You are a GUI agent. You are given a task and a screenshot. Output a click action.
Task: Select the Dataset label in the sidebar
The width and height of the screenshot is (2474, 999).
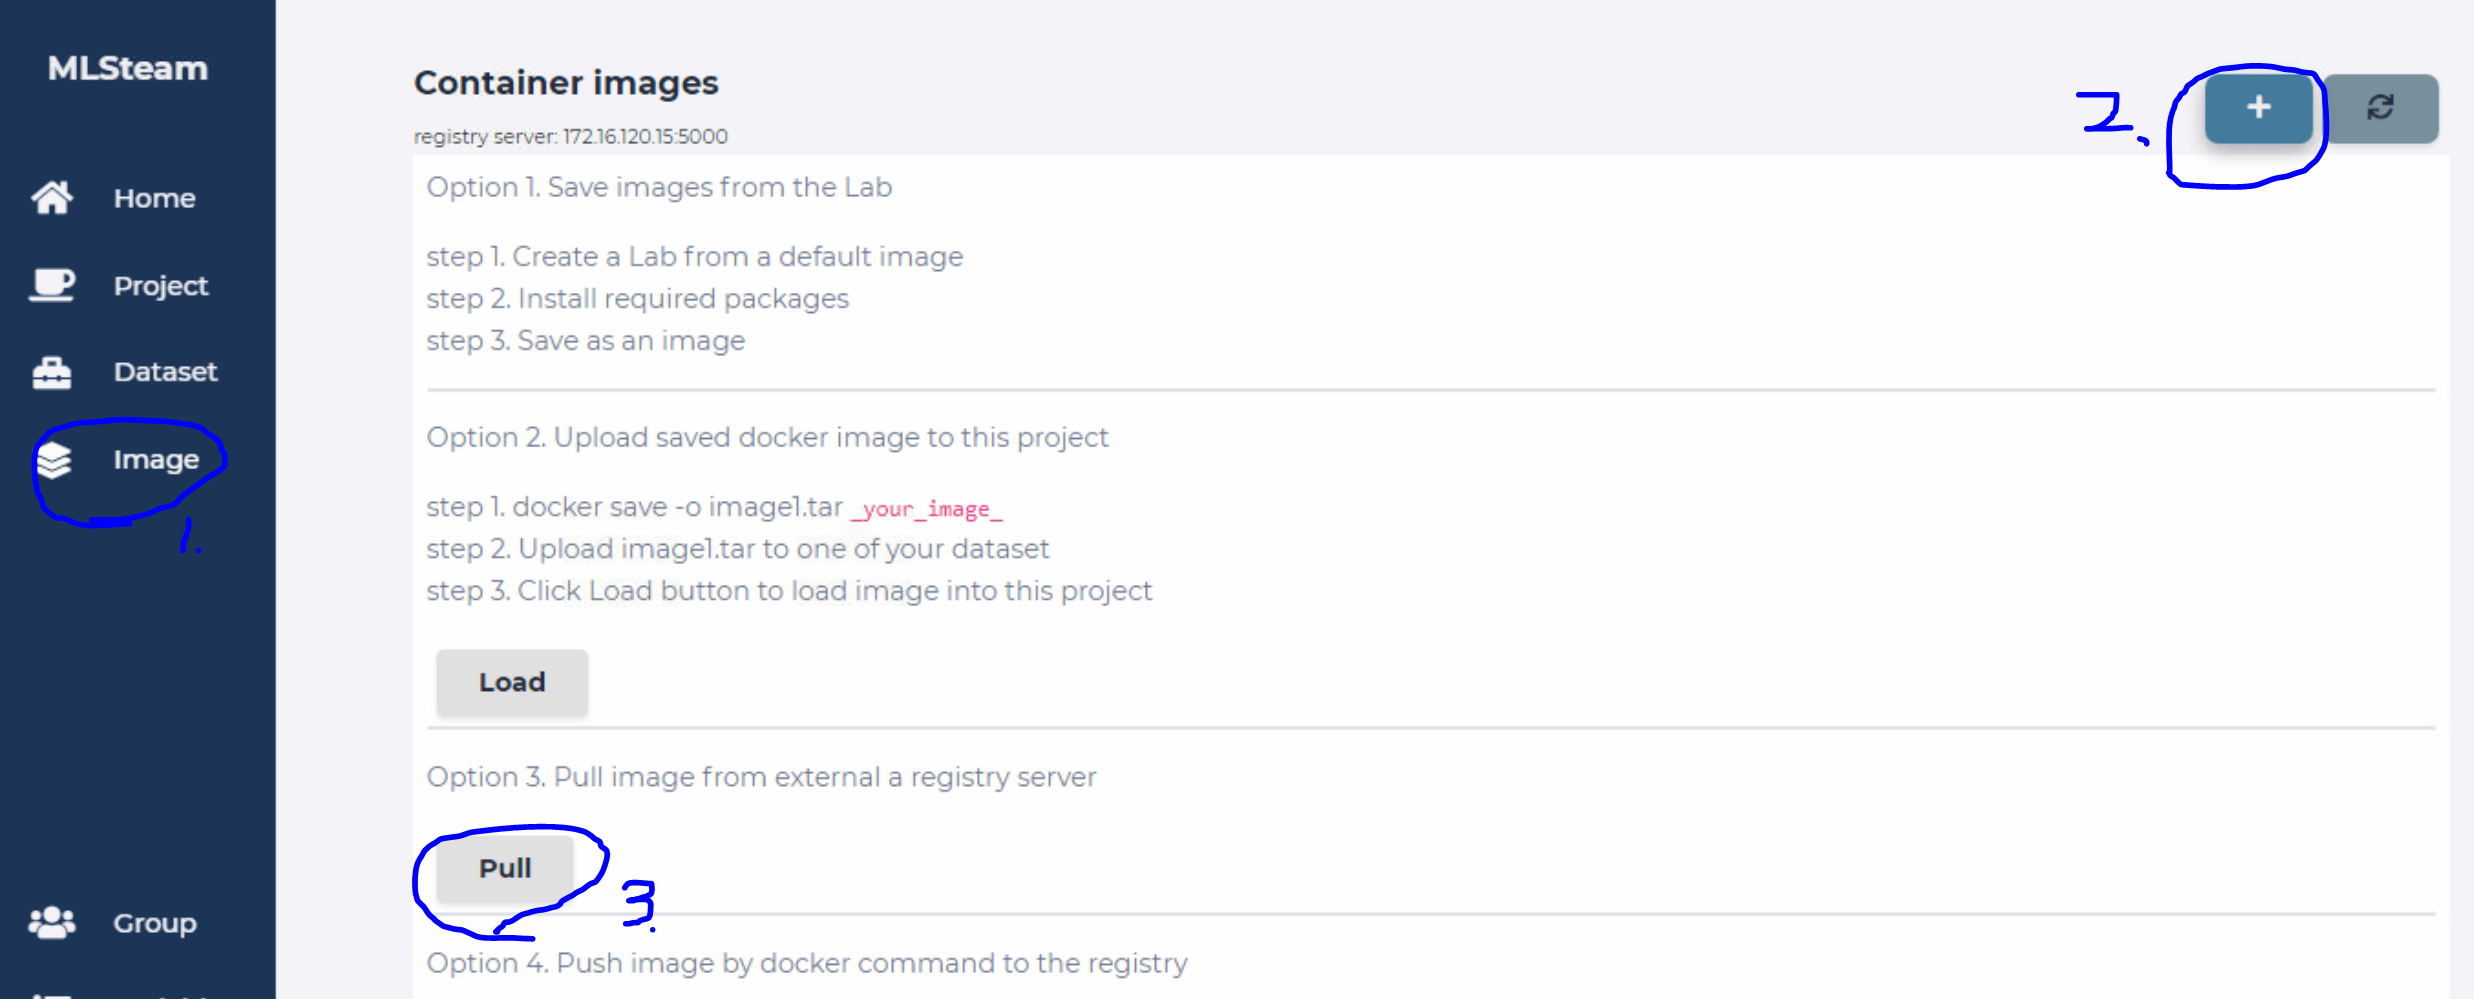pos(165,372)
